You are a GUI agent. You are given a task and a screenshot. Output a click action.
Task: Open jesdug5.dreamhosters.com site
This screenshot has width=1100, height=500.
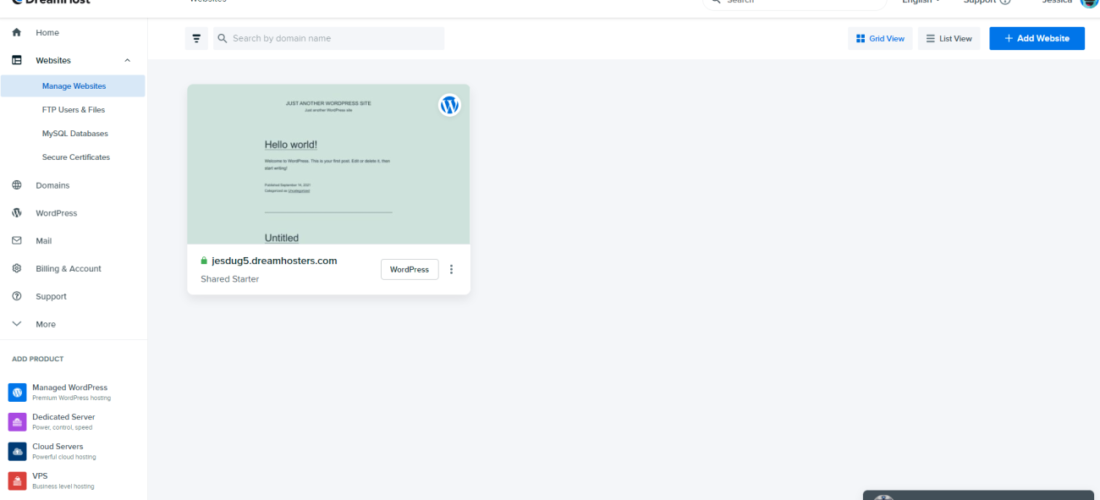click(274, 261)
